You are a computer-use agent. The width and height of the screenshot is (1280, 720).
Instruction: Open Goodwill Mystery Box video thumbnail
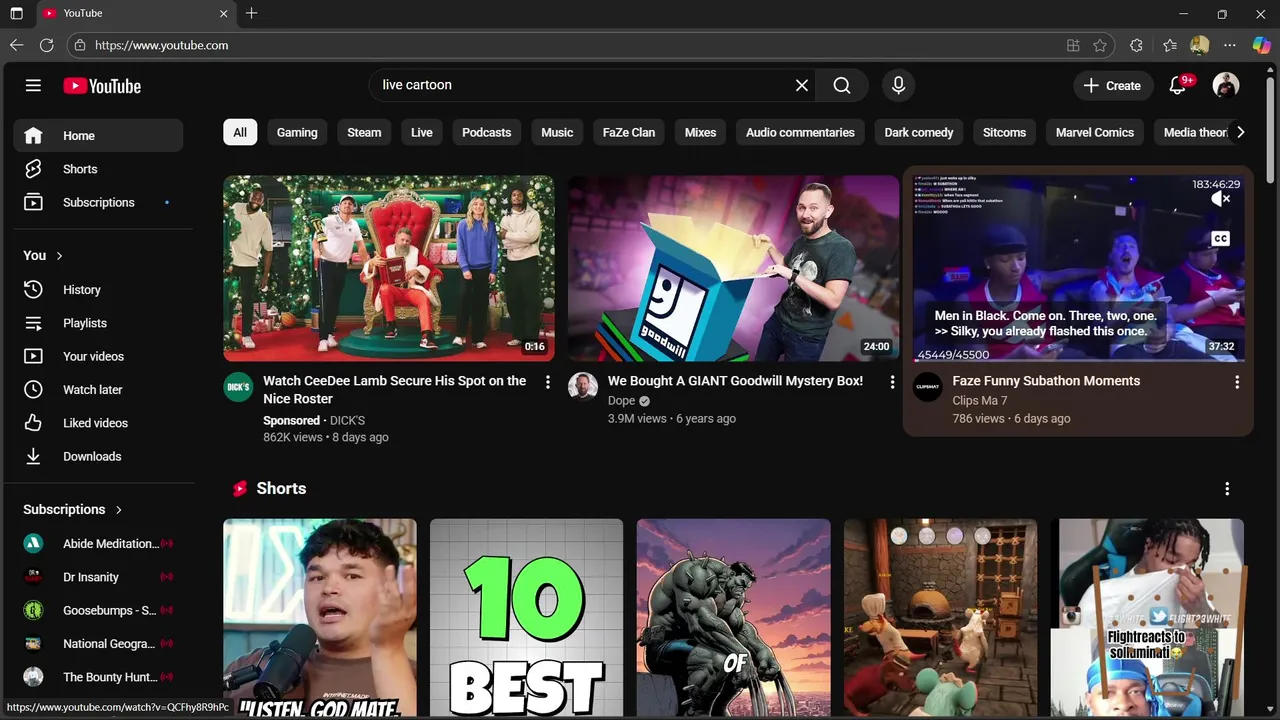point(733,268)
